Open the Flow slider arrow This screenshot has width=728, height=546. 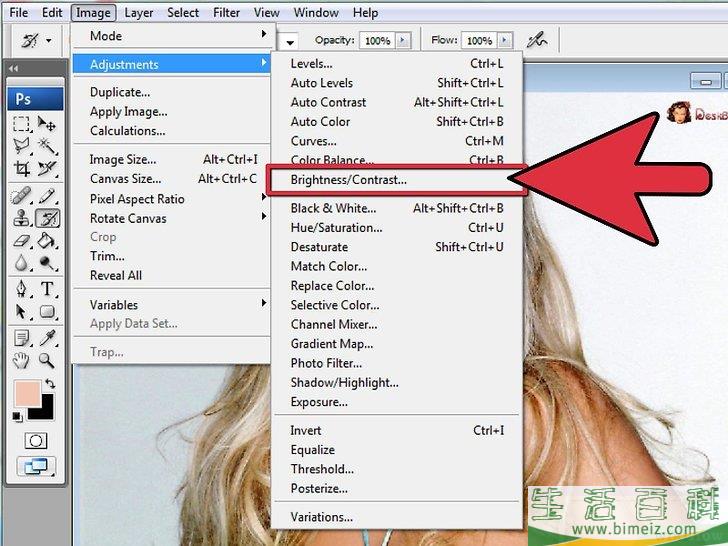pyautogui.click(x=504, y=40)
